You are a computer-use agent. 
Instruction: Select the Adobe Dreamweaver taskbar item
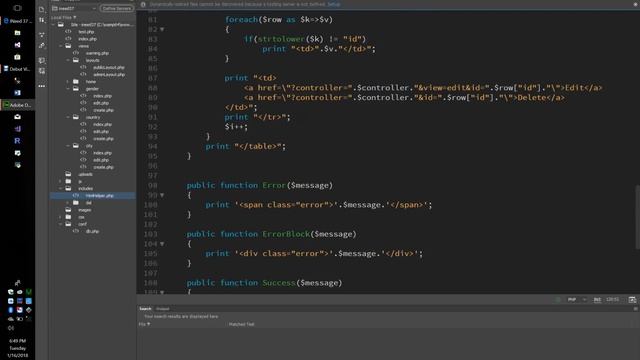pyautogui.click(x=18, y=105)
